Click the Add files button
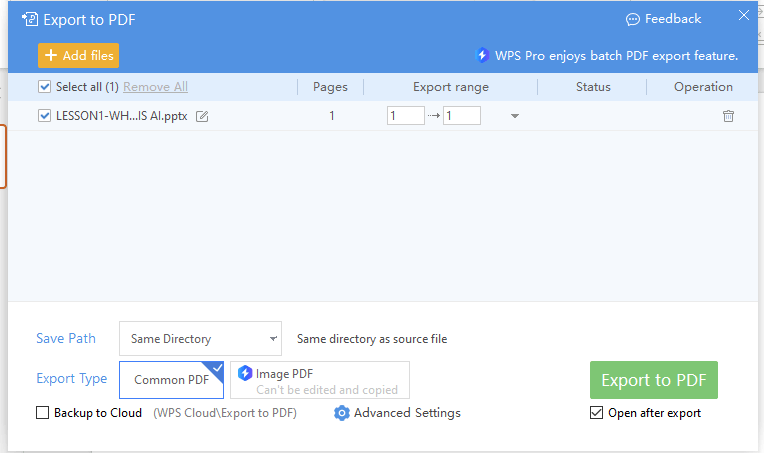Viewport: 764px width, 453px height. point(78,56)
